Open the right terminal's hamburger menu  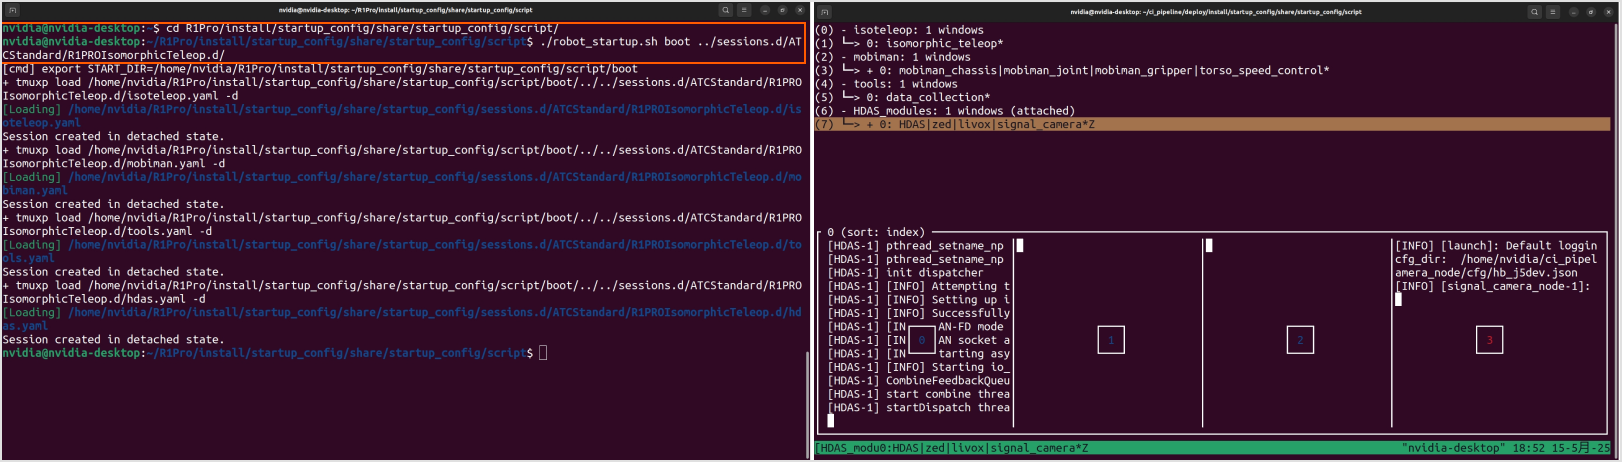tap(1553, 12)
